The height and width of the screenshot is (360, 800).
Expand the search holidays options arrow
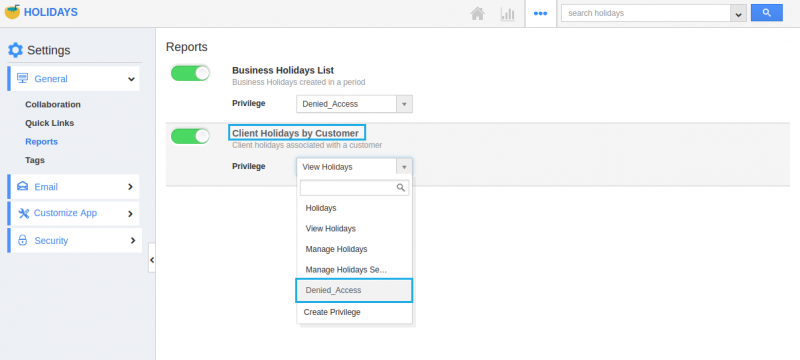point(738,14)
